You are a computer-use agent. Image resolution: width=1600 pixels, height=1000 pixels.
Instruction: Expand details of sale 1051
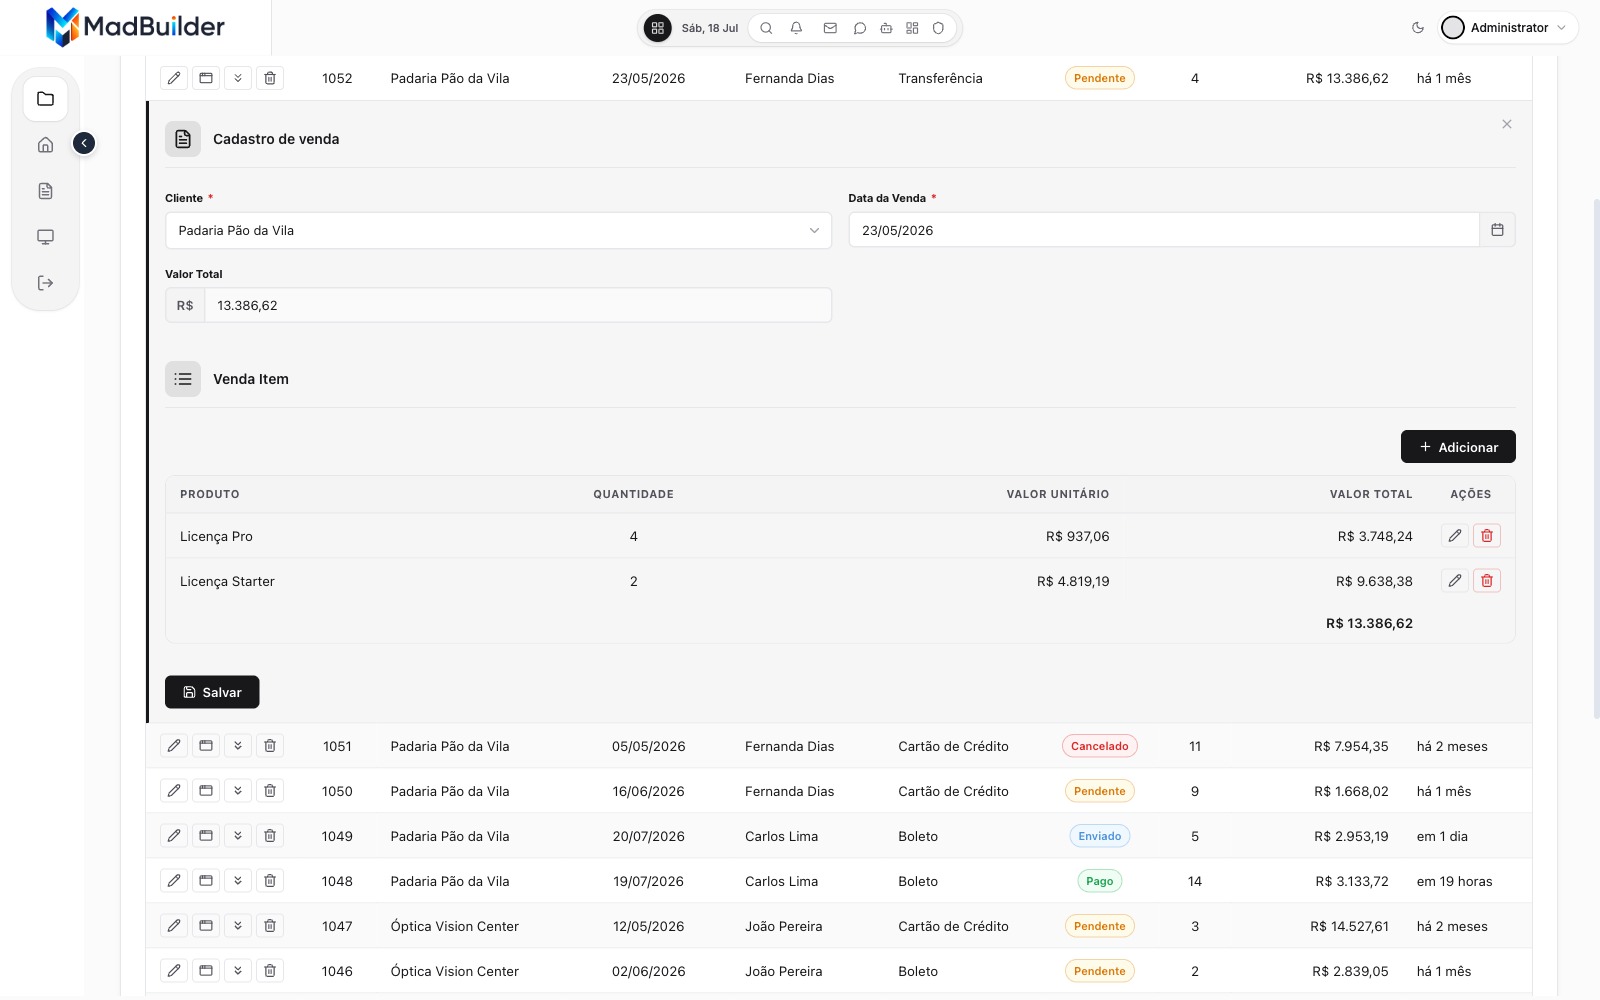[238, 746]
